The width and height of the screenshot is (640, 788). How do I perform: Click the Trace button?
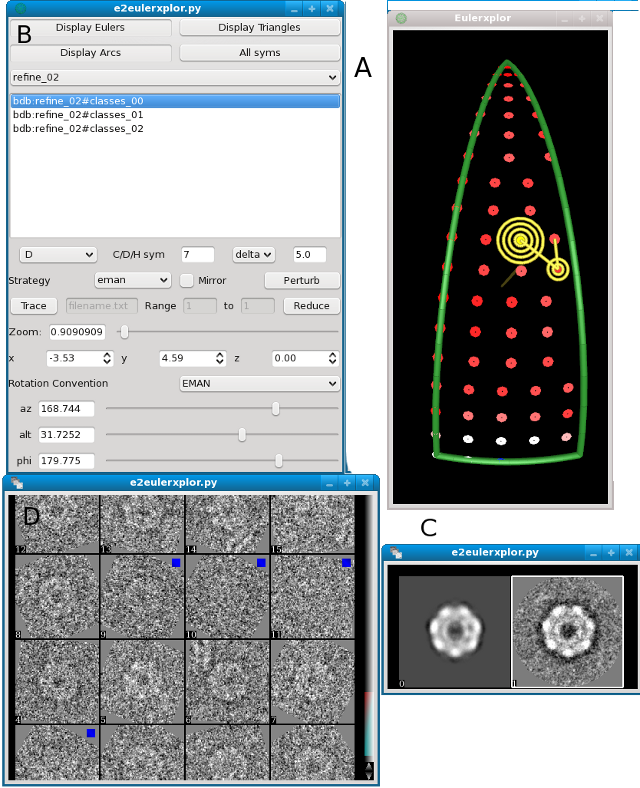click(x=34, y=306)
